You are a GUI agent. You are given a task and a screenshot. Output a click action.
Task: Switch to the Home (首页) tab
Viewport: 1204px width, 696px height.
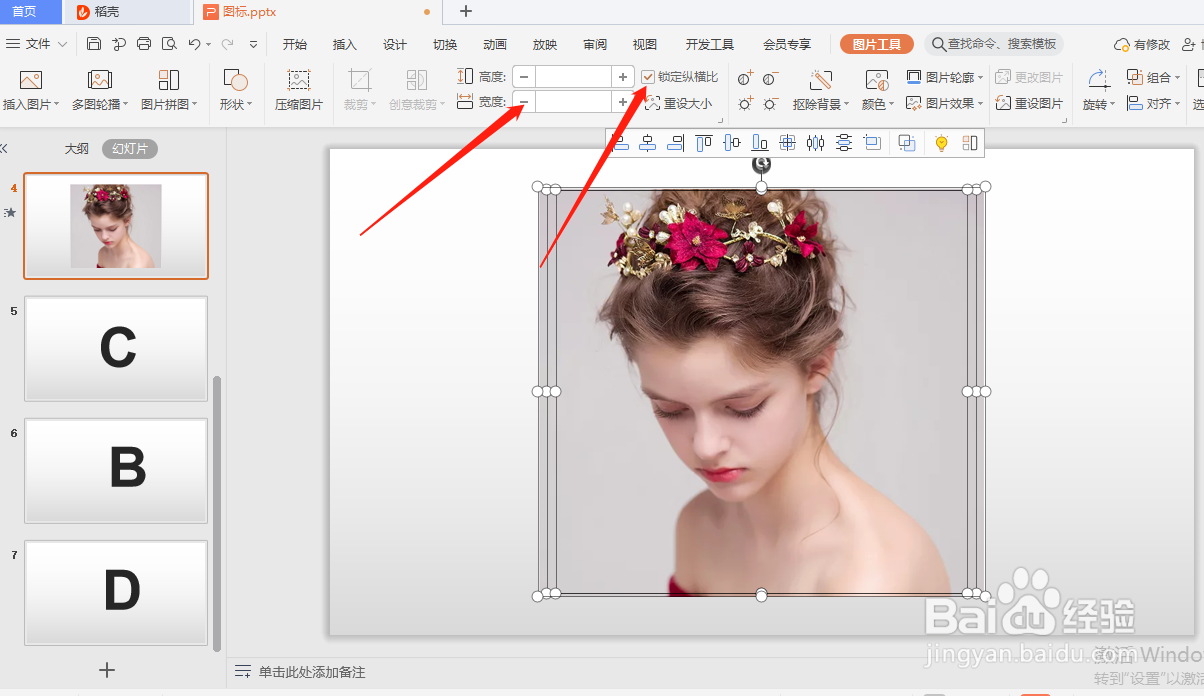point(24,12)
